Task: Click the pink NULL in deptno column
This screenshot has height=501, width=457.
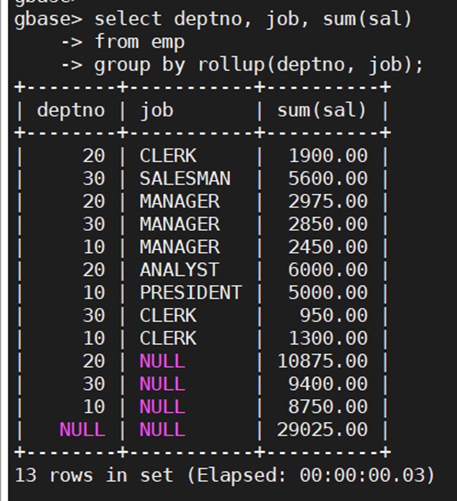Action: coord(82,430)
